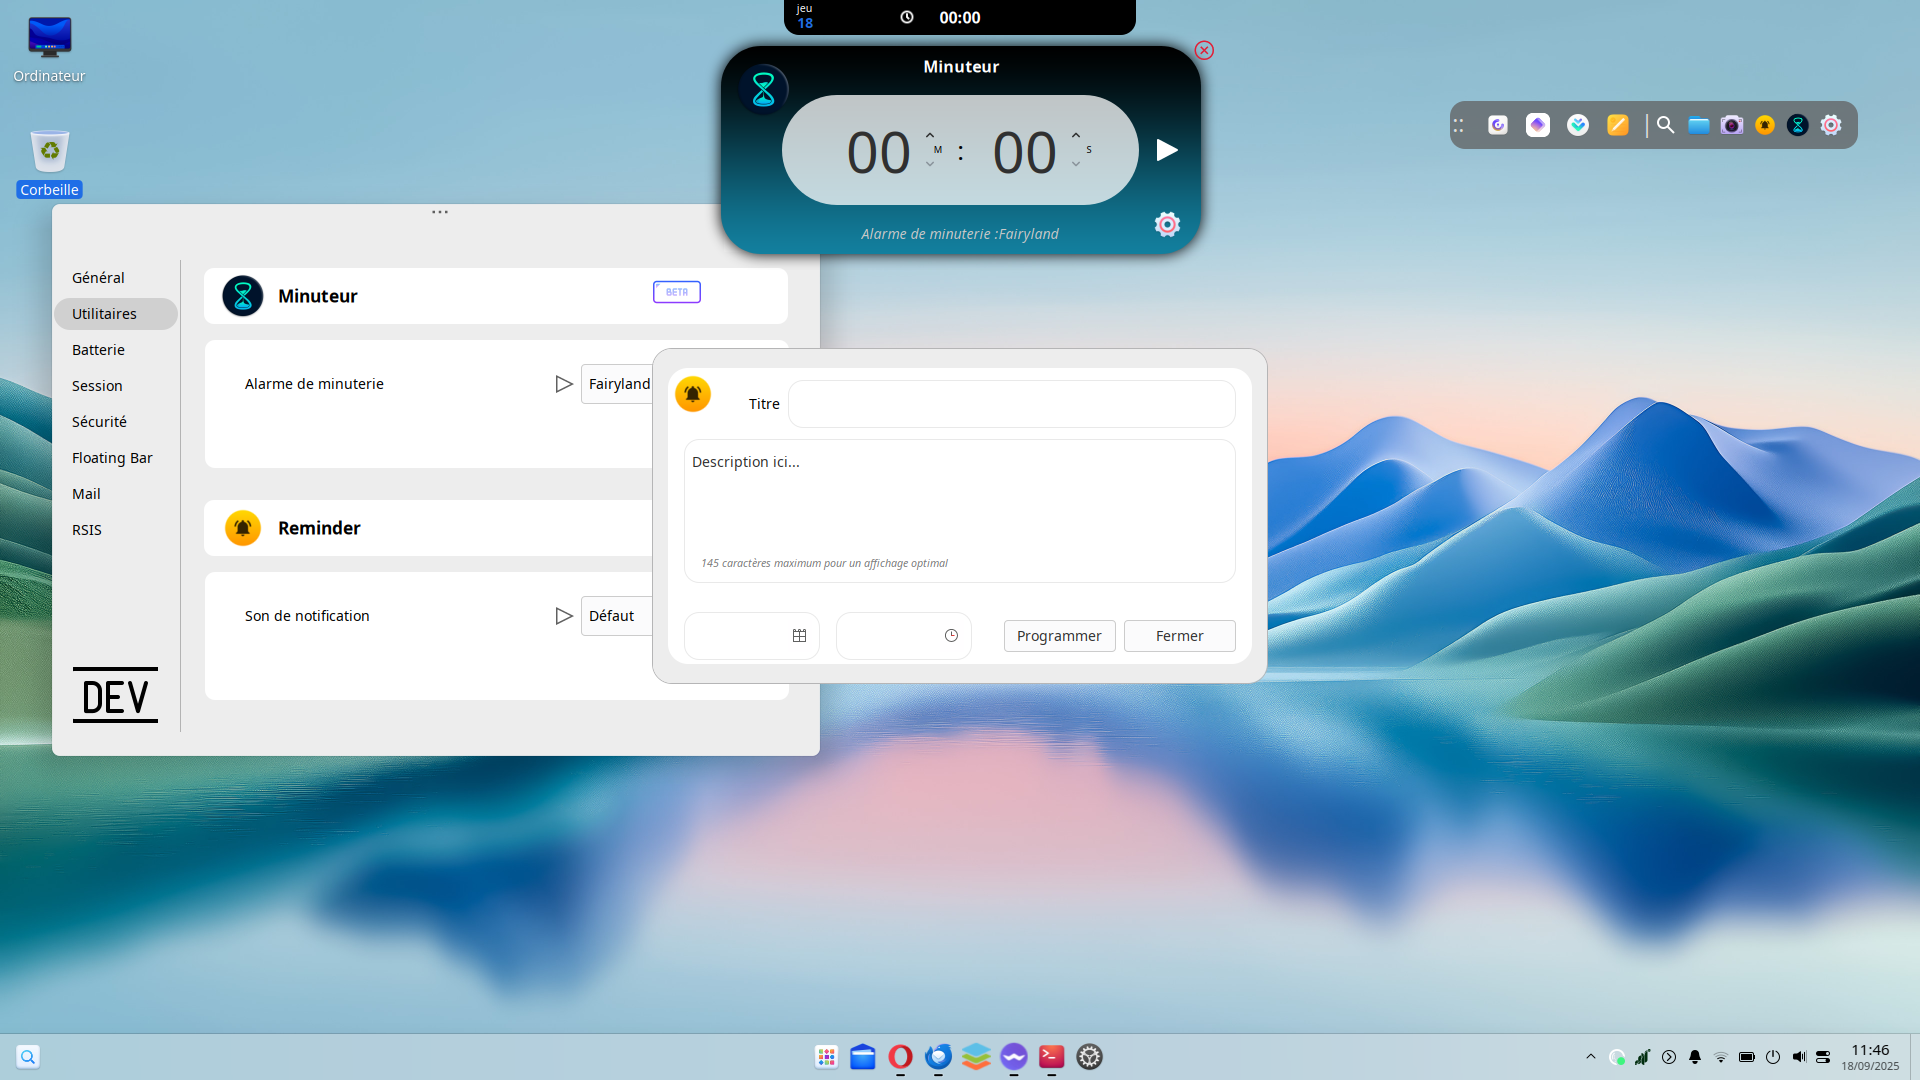1920x1080 pixels.
Task: Preview Son de notification sound
Action: [564, 616]
